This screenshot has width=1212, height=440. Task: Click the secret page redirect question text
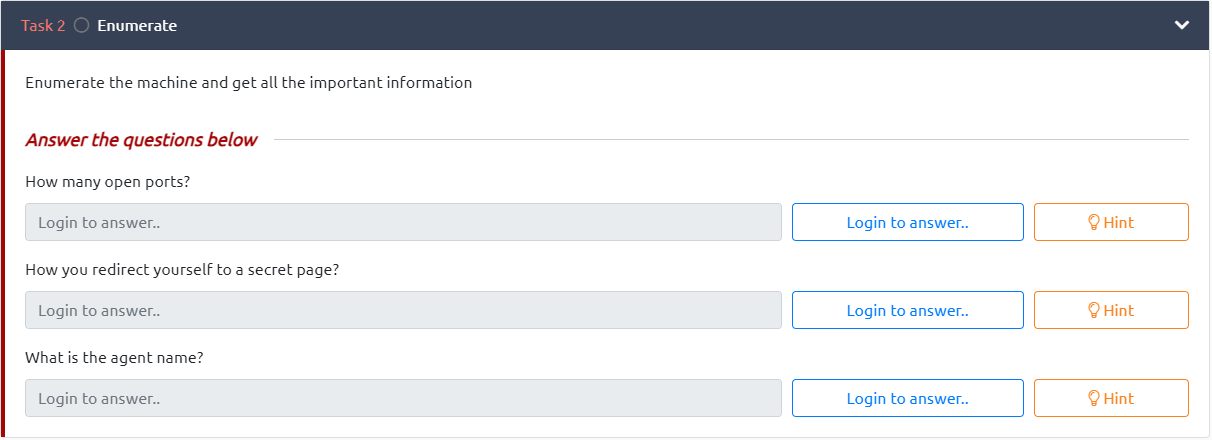click(182, 270)
